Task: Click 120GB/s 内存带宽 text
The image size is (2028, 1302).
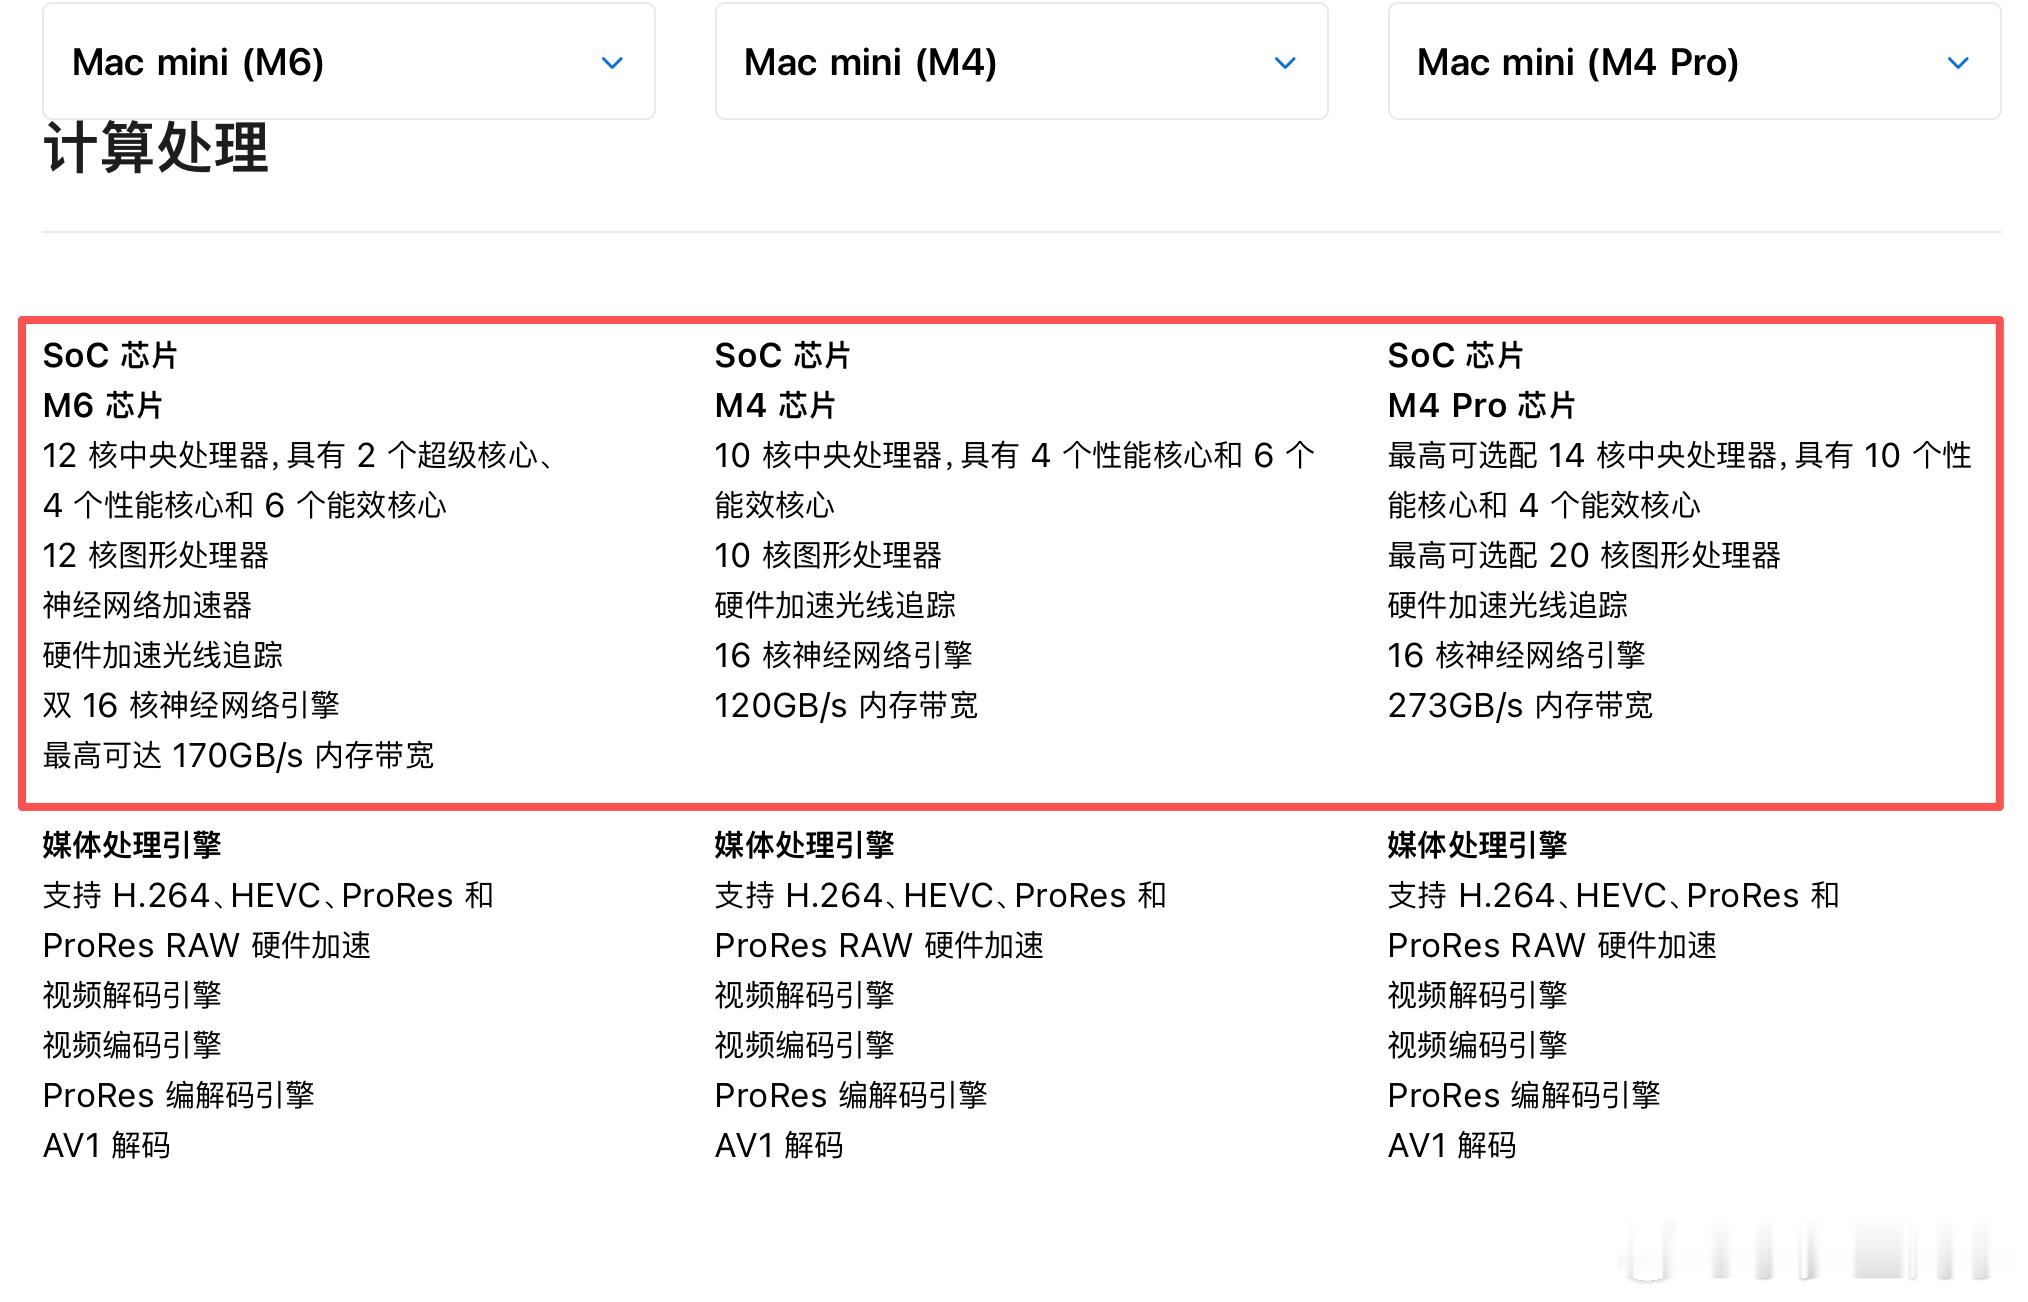Action: [x=846, y=705]
